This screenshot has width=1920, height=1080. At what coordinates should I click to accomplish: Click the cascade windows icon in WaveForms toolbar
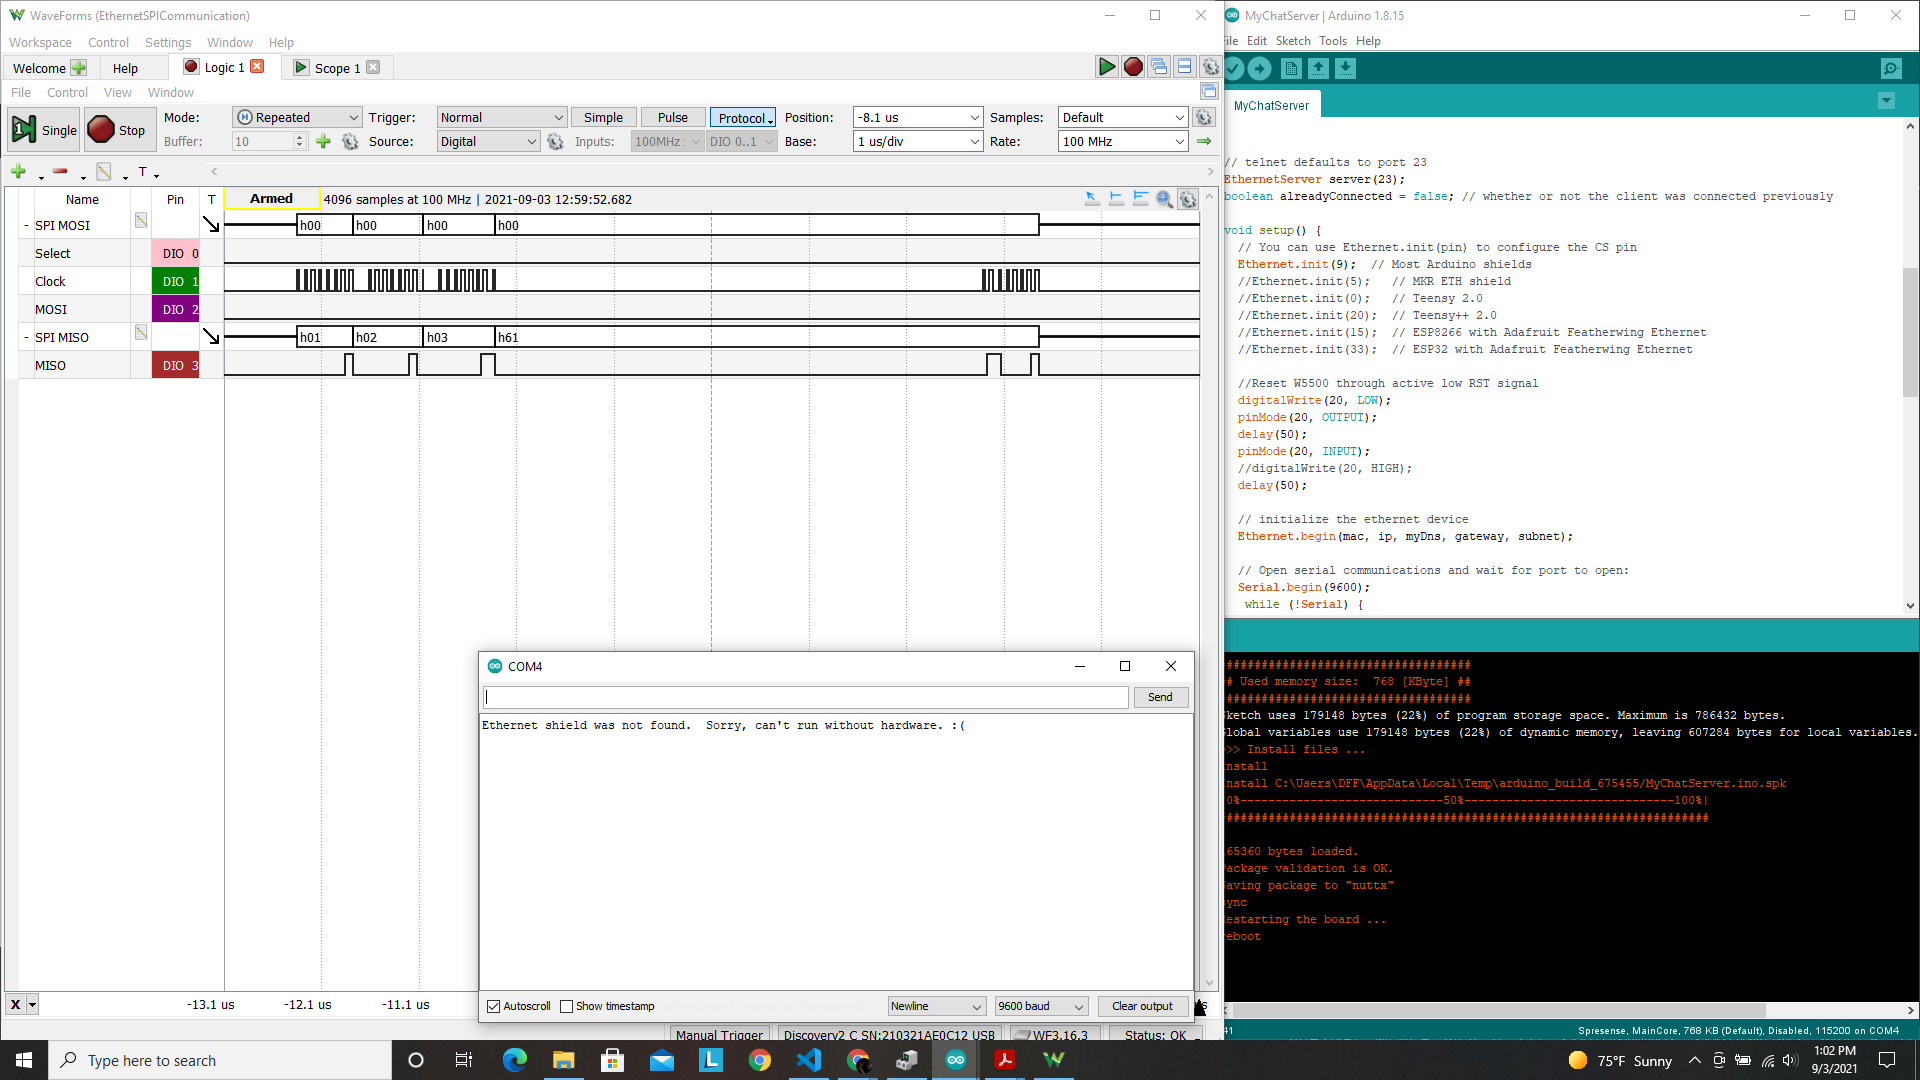click(x=1159, y=67)
